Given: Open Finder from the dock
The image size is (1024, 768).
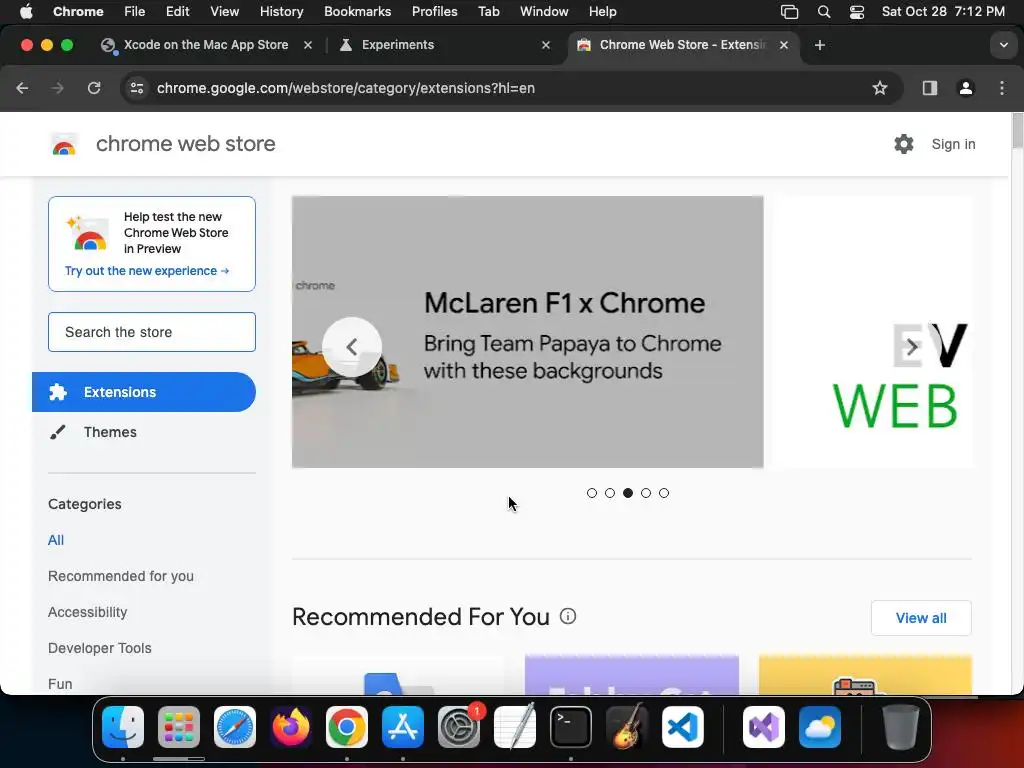Looking at the screenshot, I should [x=123, y=727].
